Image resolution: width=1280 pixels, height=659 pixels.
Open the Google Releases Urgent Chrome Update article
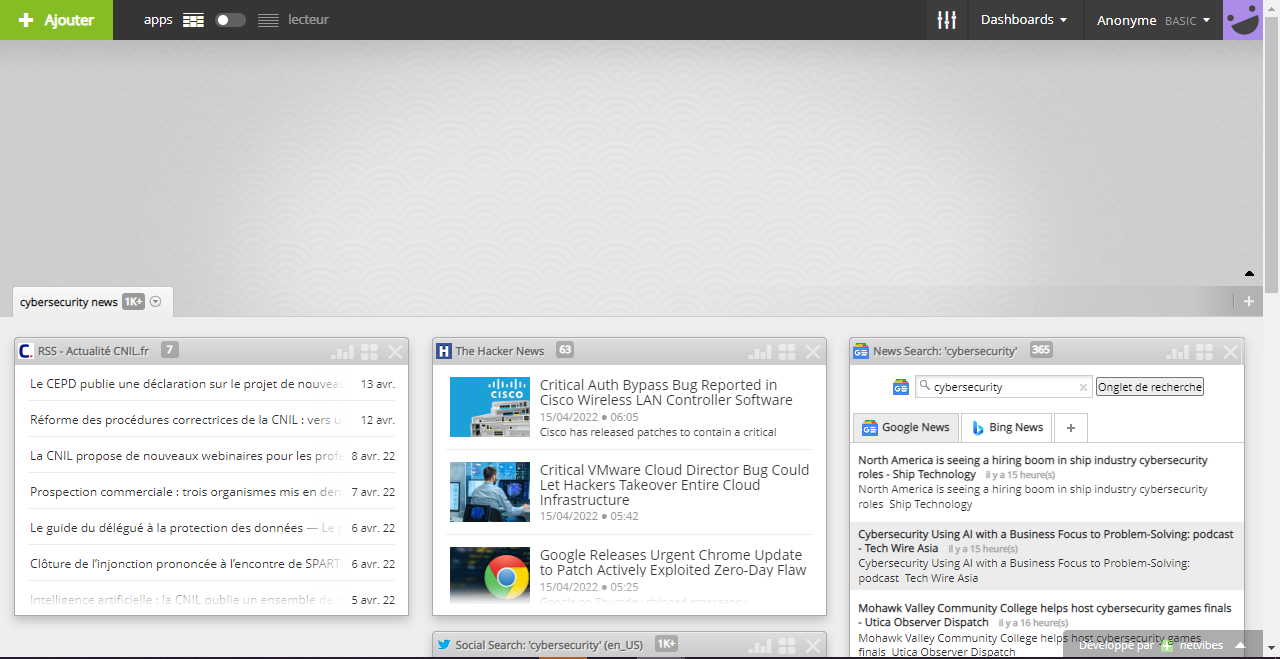click(673, 562)
